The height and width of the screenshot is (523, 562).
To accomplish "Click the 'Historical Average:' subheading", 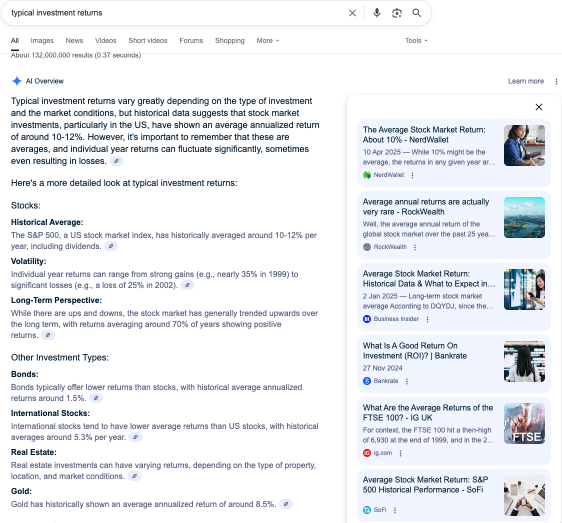I will tap(47, 222).
